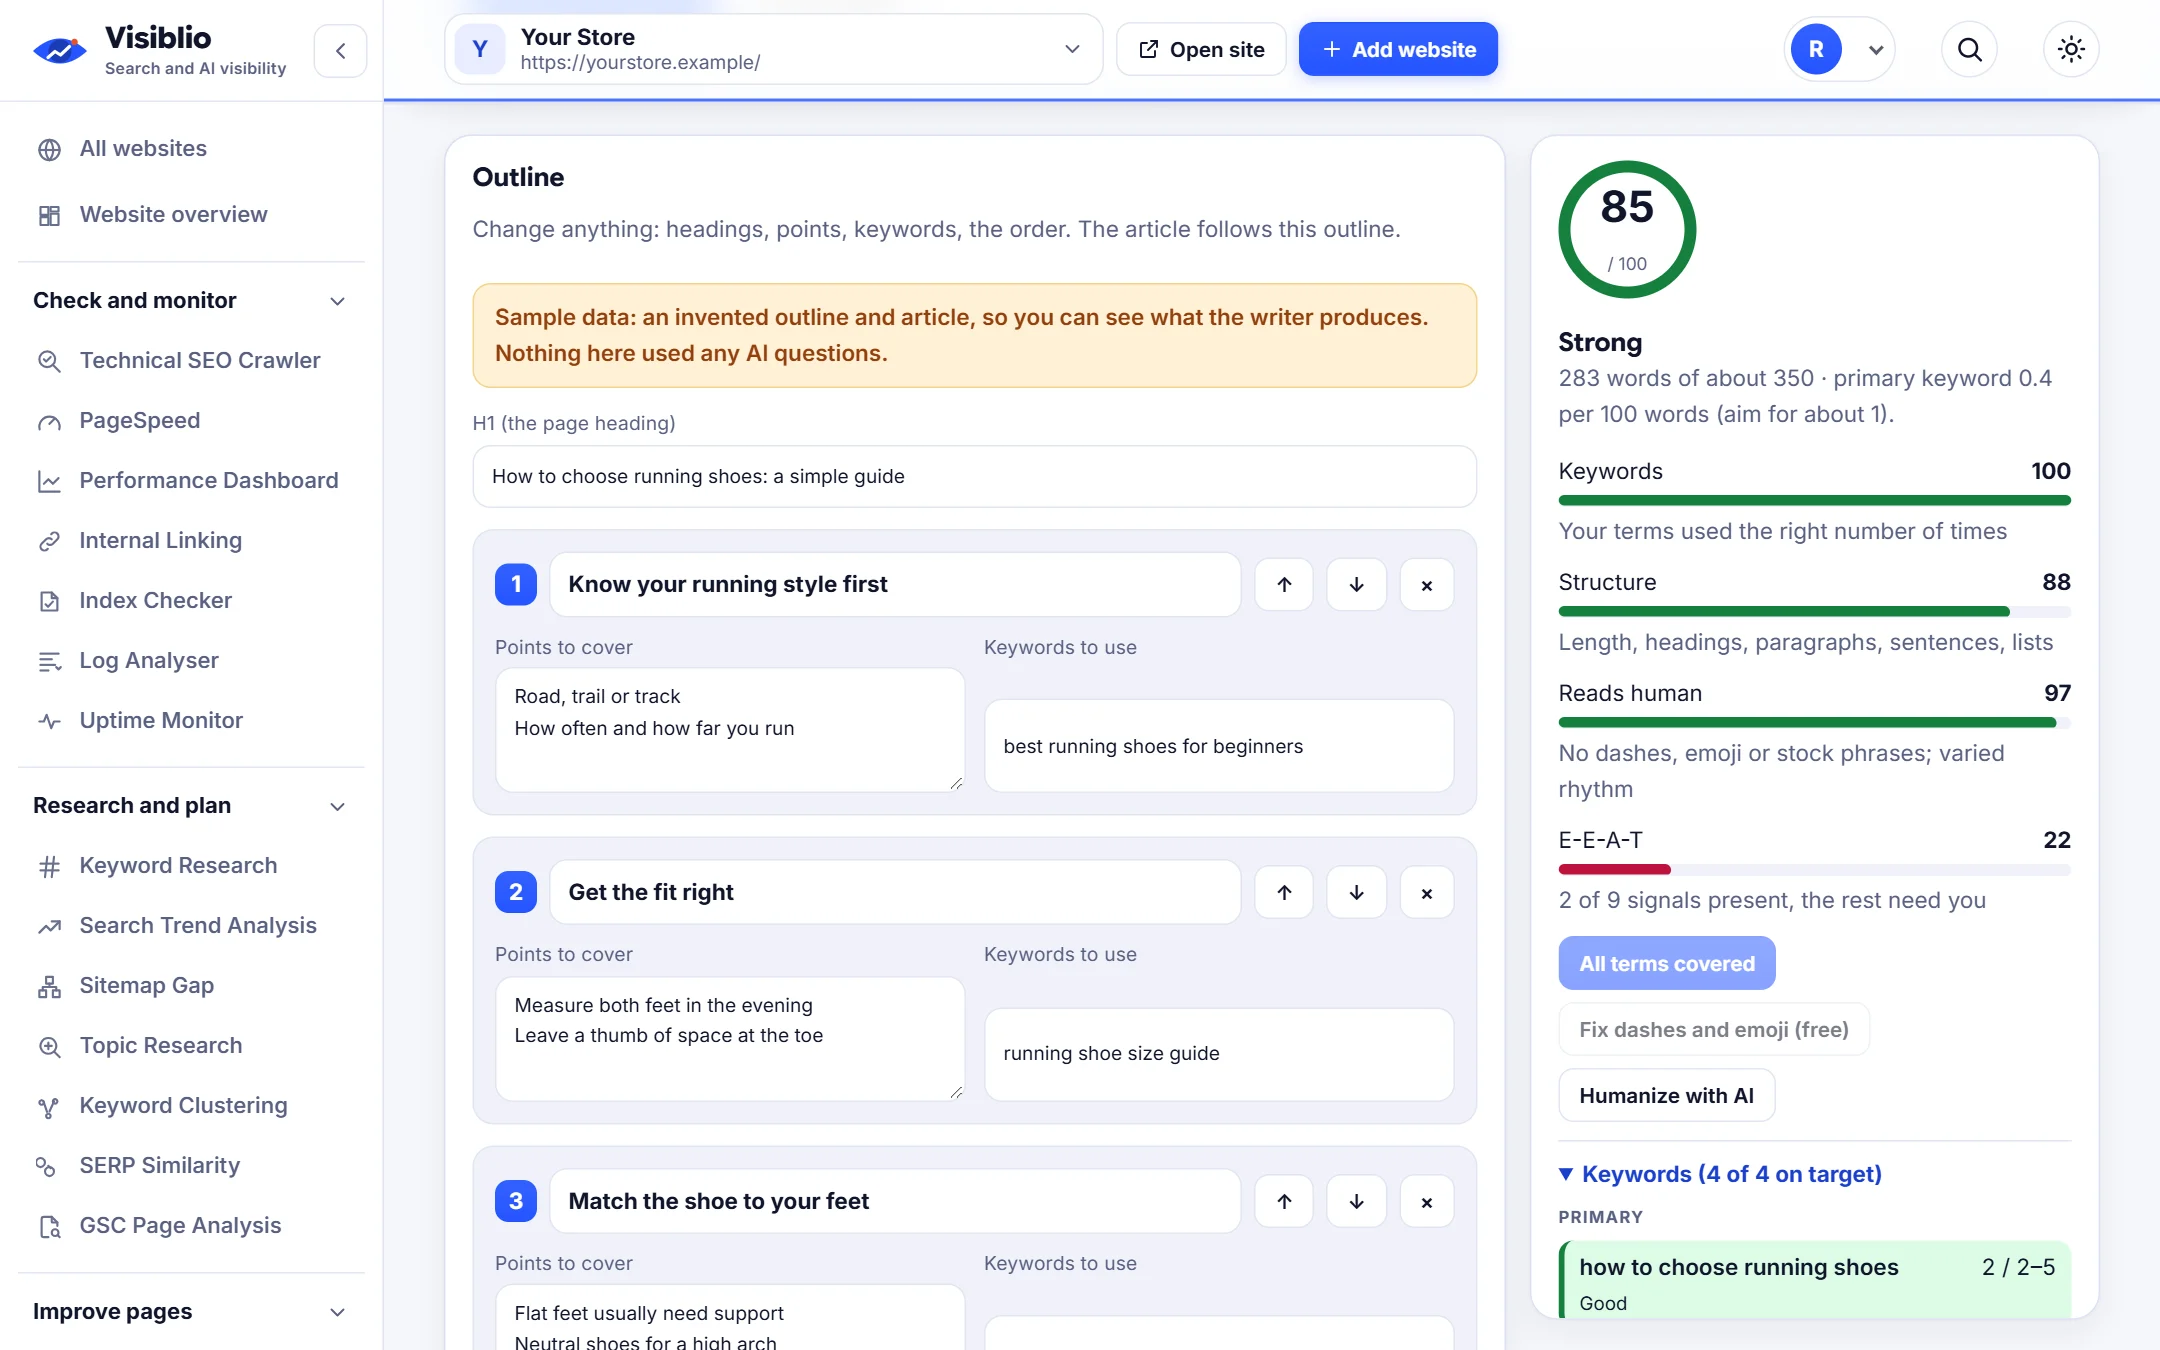This screenshot has height=1350, width=2160.
Task: Open the R user avatar
Action: click(1816, 49)
